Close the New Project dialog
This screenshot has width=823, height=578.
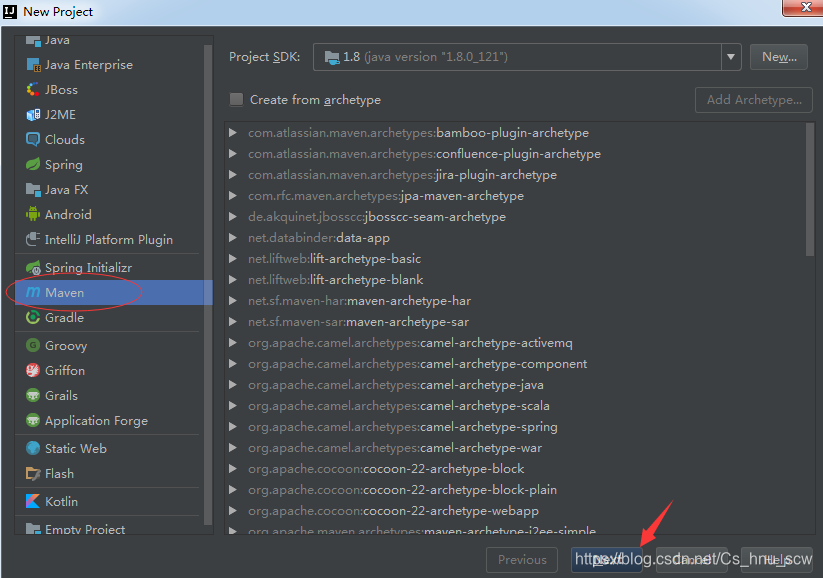coord(806,7)
